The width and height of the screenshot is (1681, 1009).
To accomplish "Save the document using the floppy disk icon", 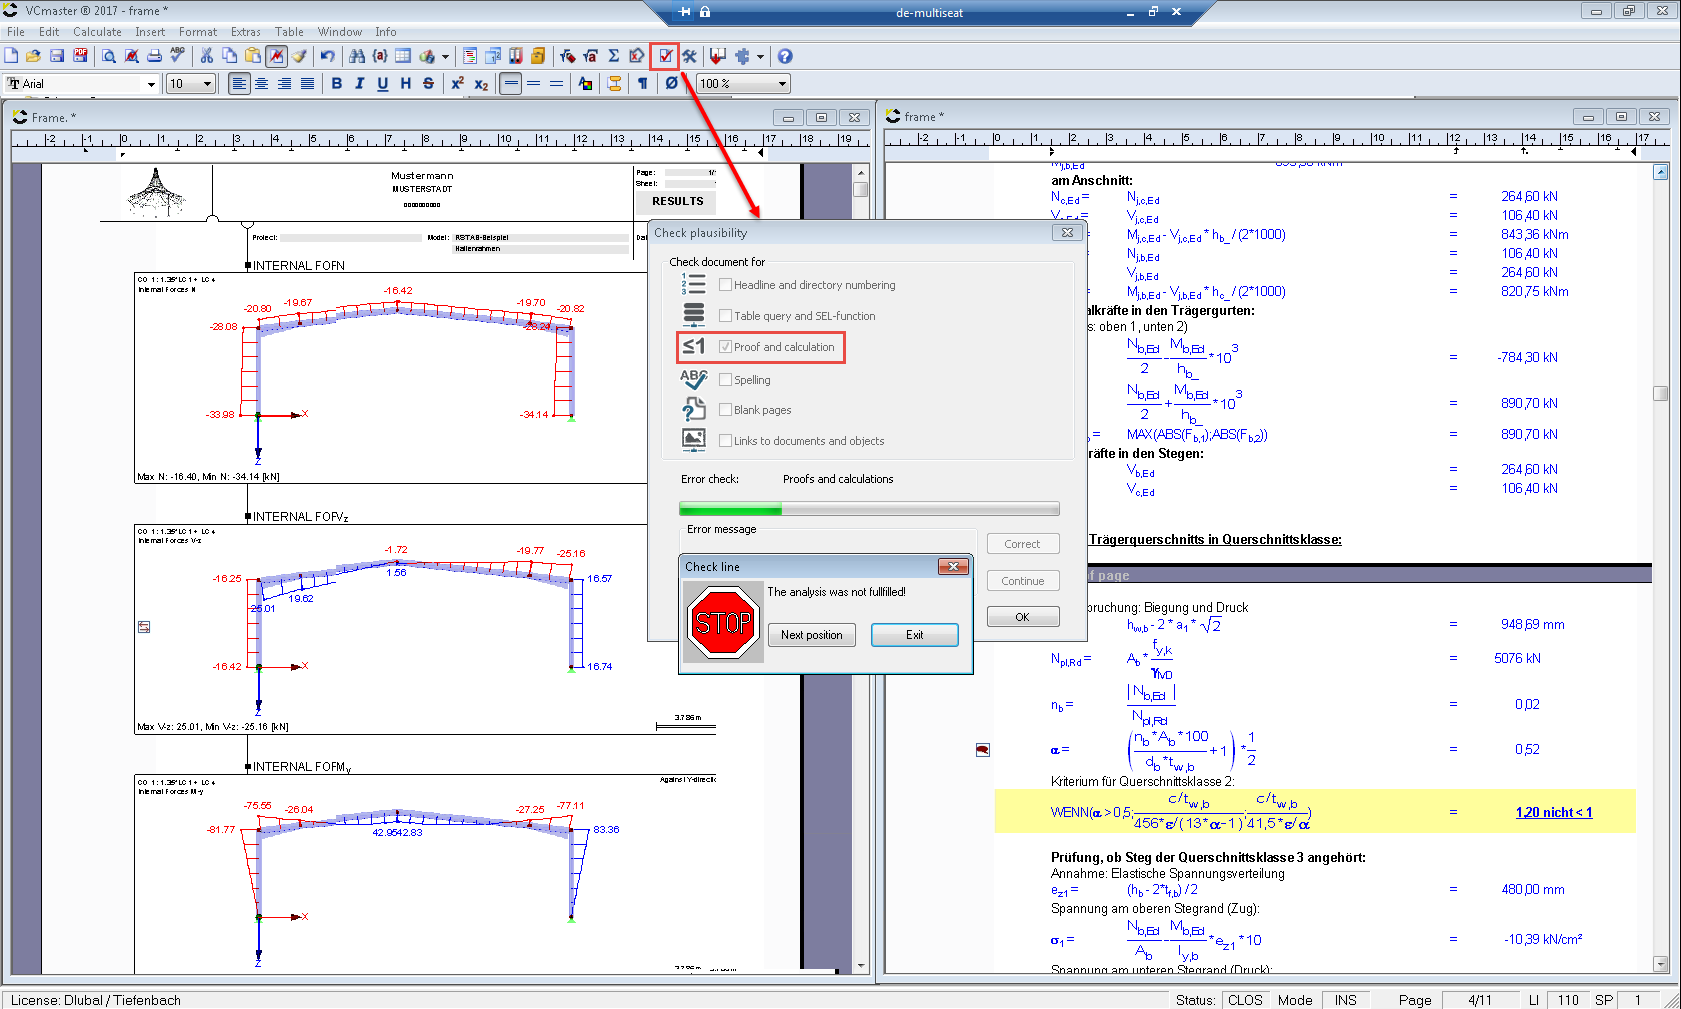I will pos(57,56).
